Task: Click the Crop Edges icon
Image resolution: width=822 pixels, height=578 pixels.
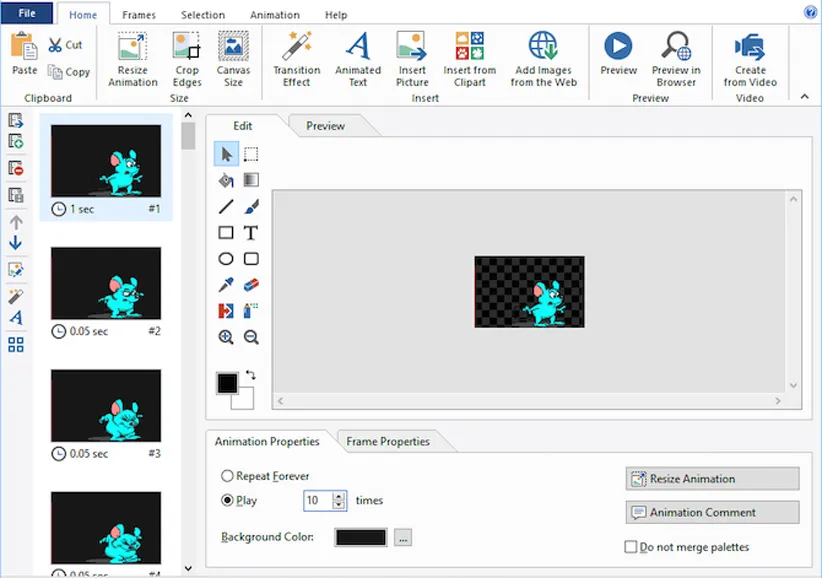Action: pyautogui.click(x=187, y=58)
